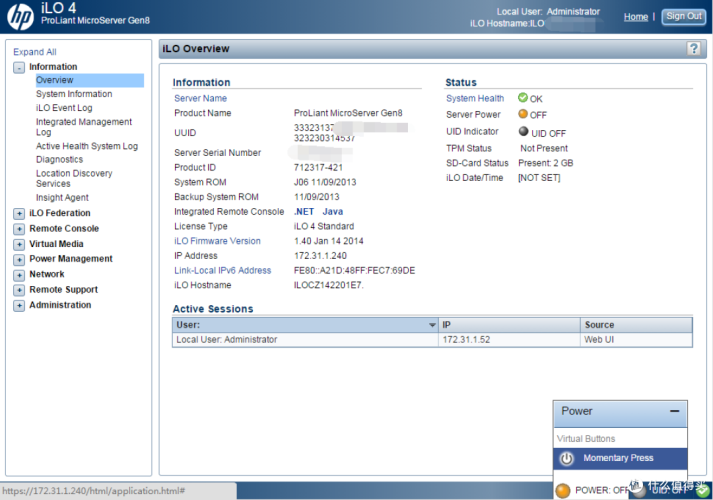This screenshot has width=713, height=500.
Task: Open the Insight Agent page
Action: pyautogui.click(x=62, y=197)
